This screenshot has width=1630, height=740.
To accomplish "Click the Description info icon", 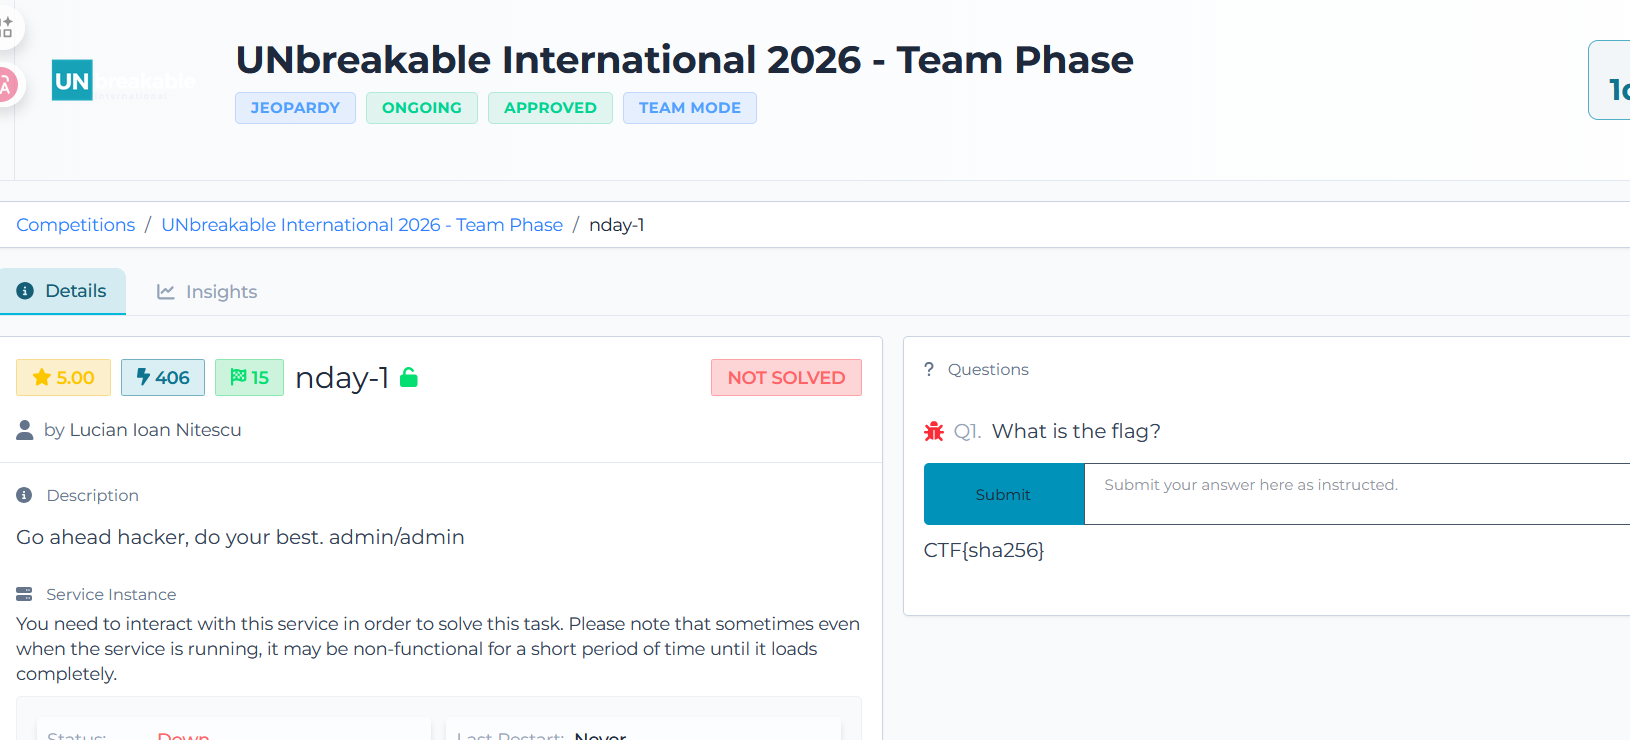I will coord(25,495).
